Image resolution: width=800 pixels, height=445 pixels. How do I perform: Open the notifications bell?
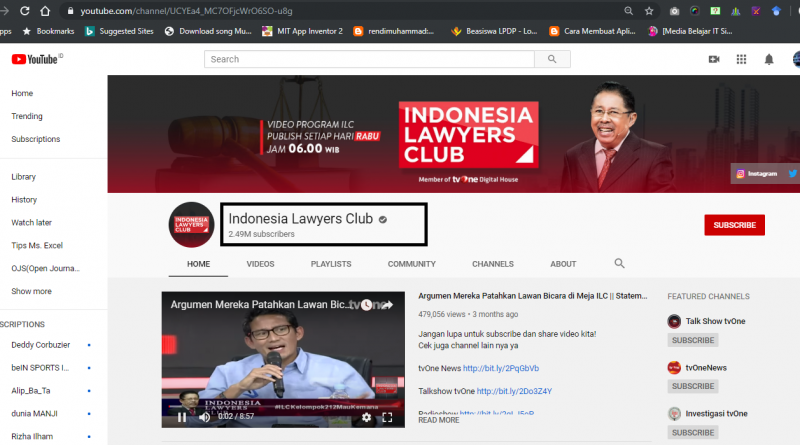[x=769, y=59]
